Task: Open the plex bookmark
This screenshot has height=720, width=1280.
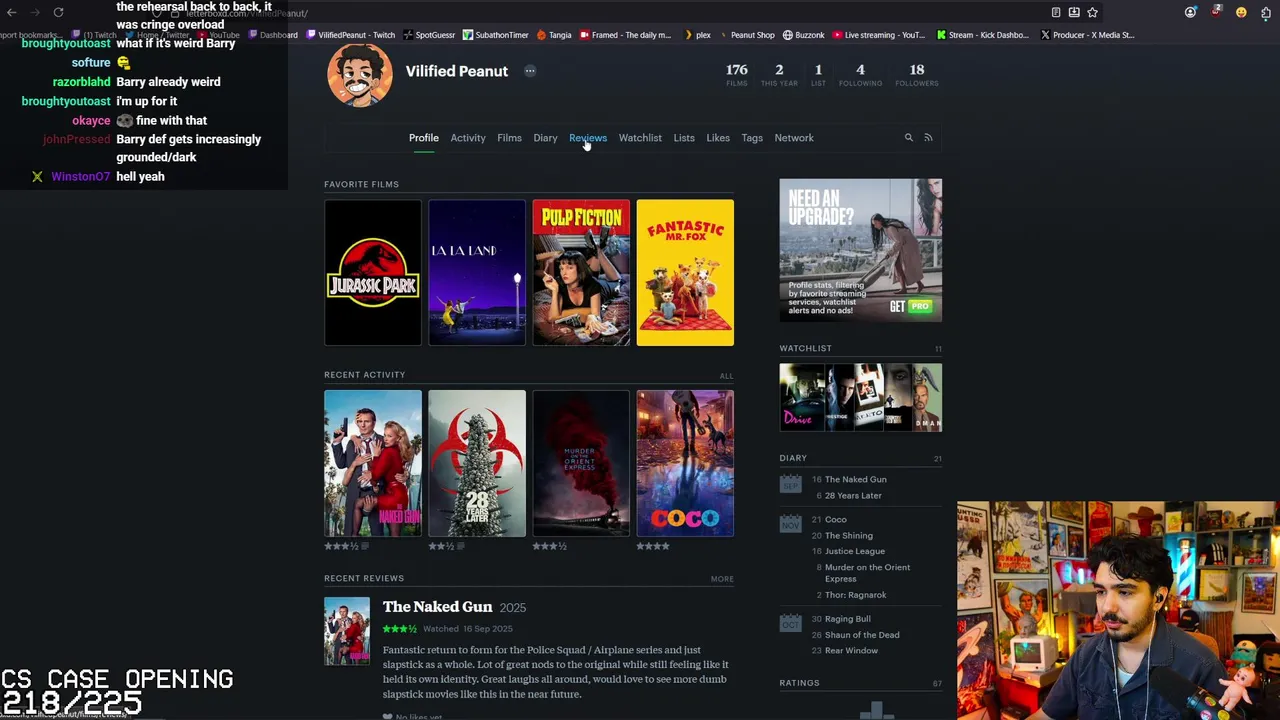Action: (697, 35)
